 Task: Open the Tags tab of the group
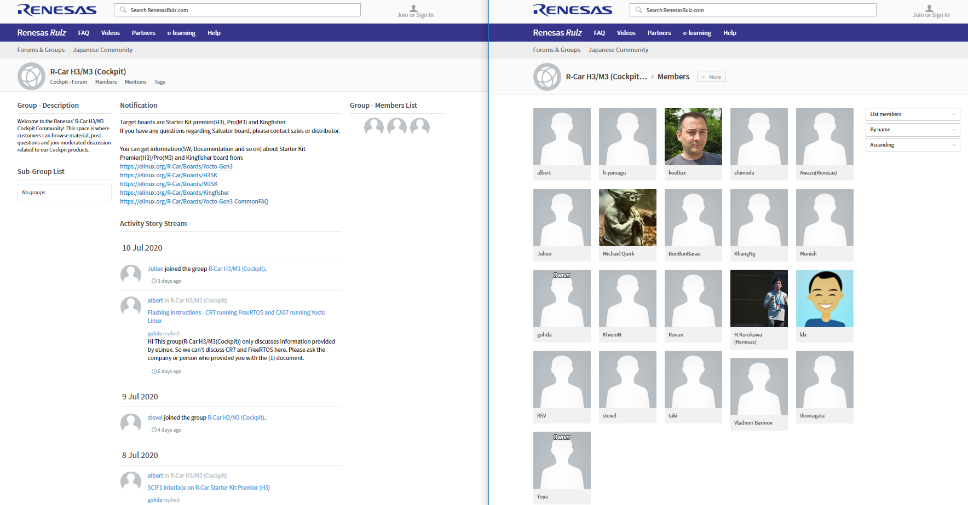point(160,82)
